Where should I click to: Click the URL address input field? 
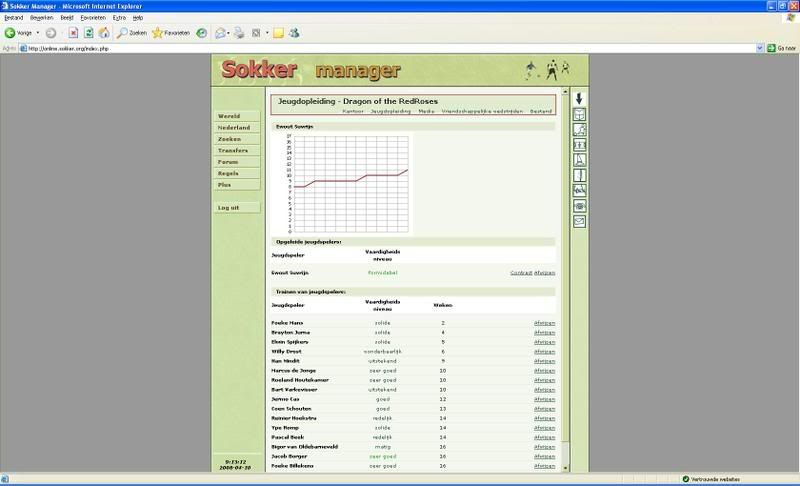click(x=387, y=48)
